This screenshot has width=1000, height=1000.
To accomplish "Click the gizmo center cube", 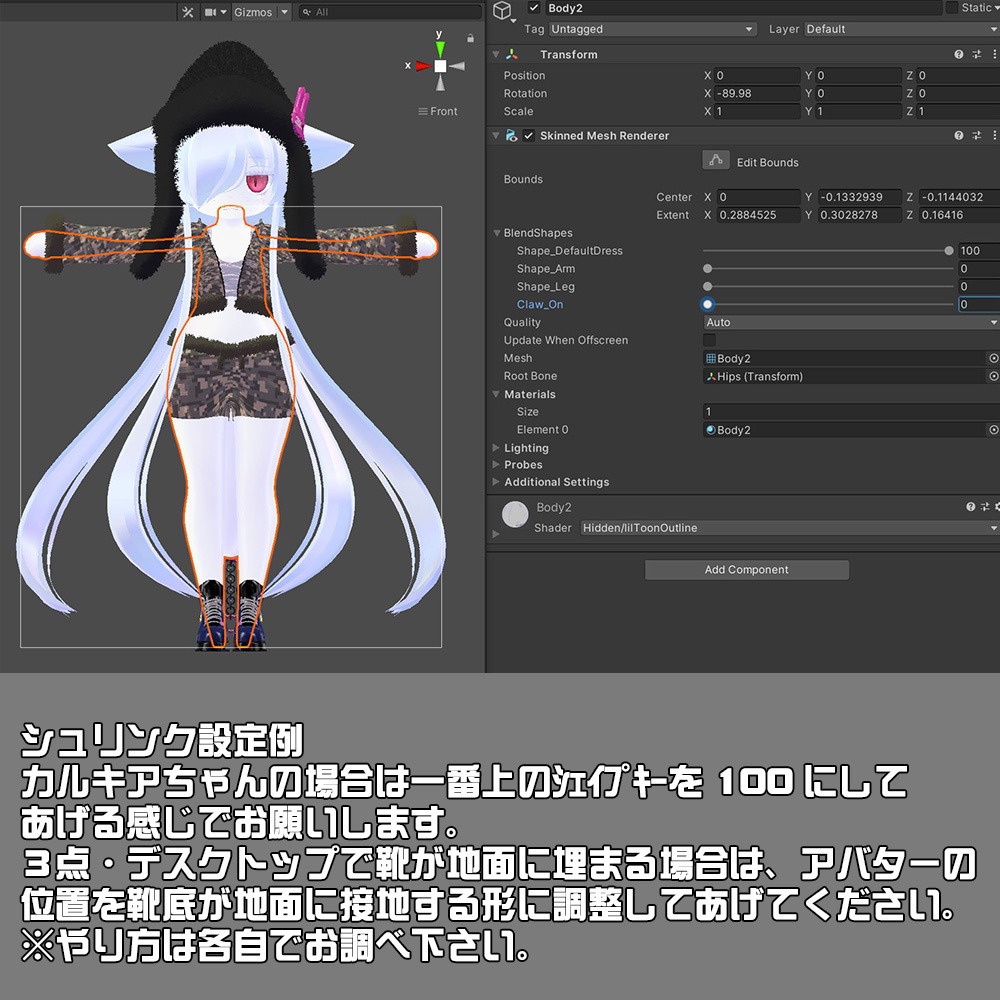I will click(x=440, y=66).
